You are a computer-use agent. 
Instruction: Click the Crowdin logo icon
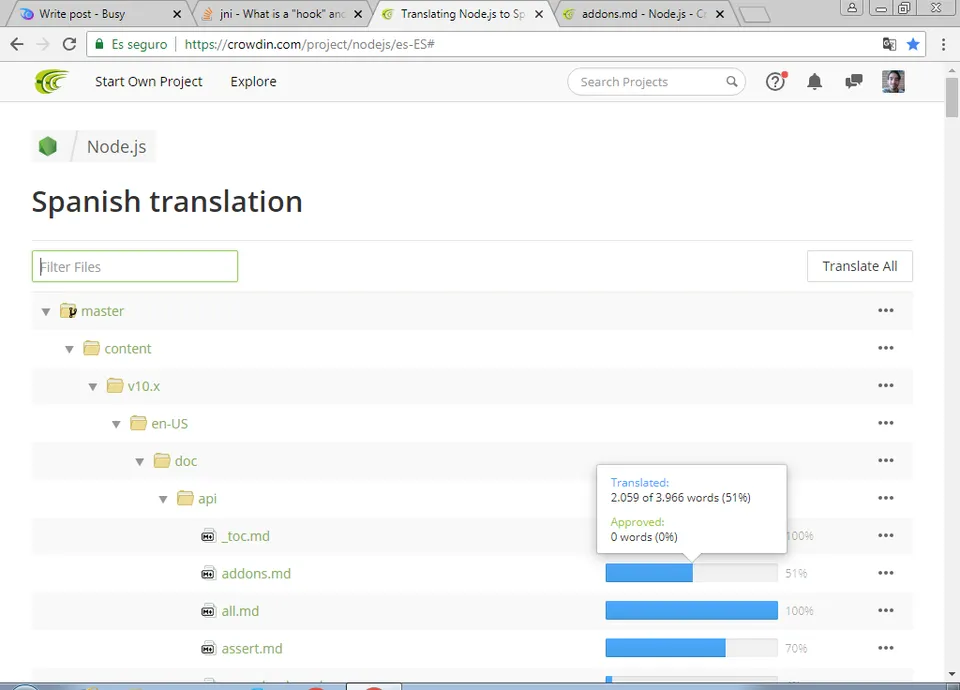pos(51,81)
